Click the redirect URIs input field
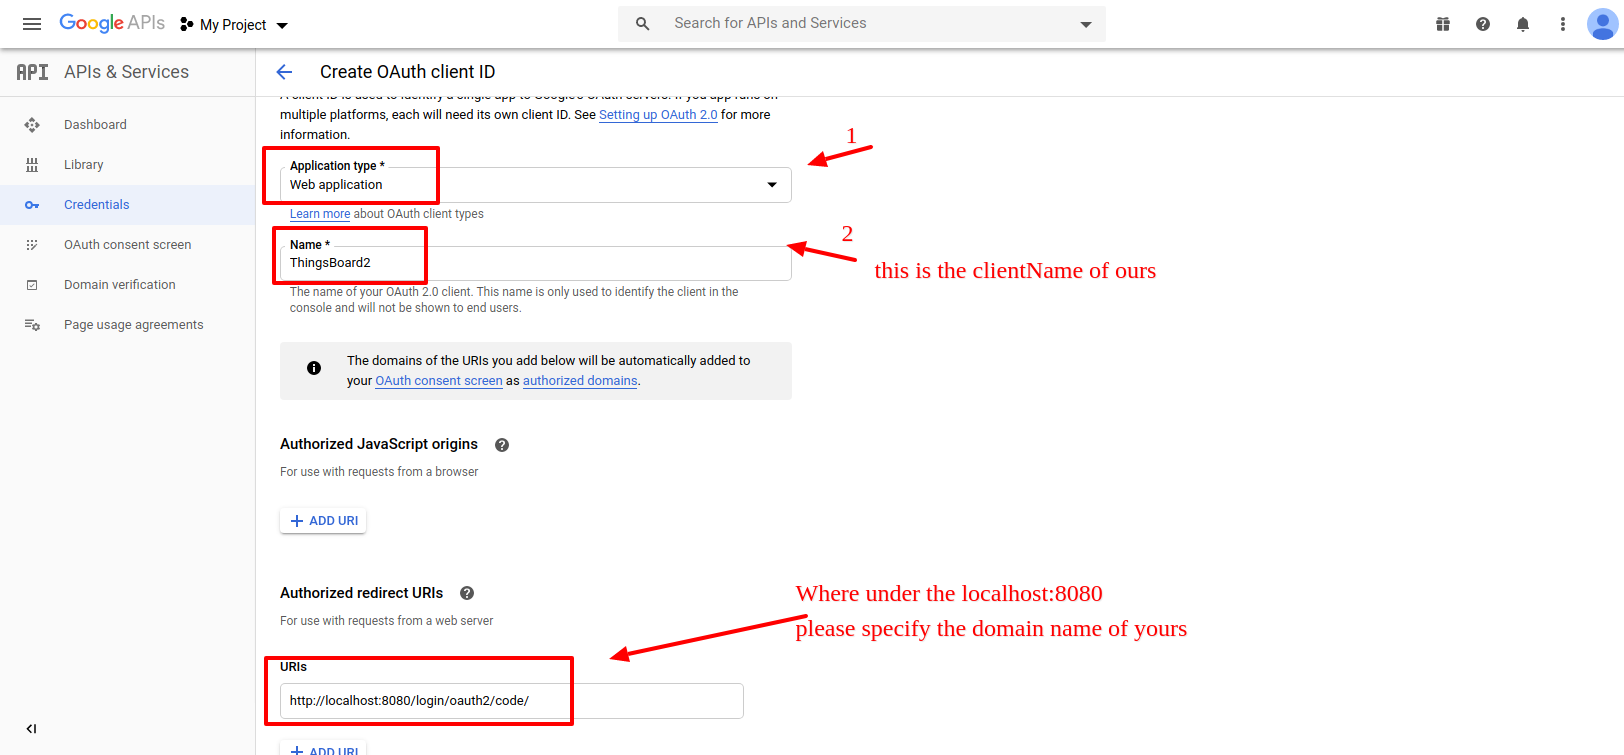This screenshot has height=755, width=1624. coord(511,701)
